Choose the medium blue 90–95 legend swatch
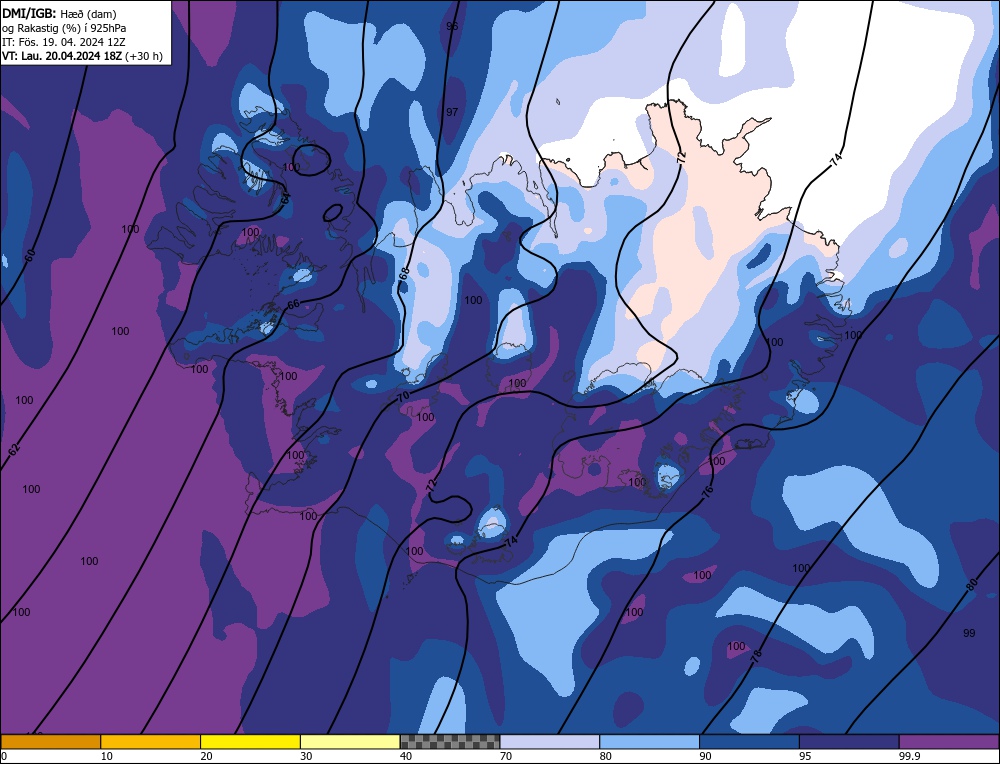Viewport: 1000px width, 764px height. pos(749,742)
